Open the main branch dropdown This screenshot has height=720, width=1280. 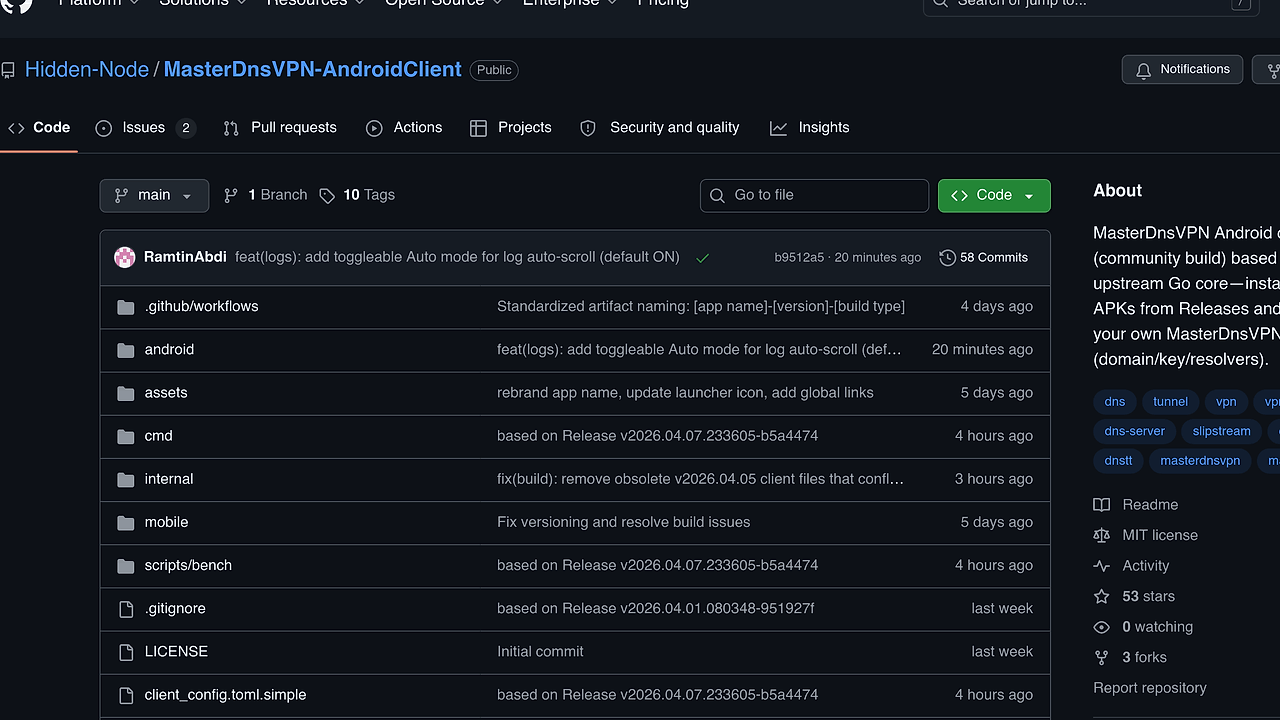(x=154, y=195)
